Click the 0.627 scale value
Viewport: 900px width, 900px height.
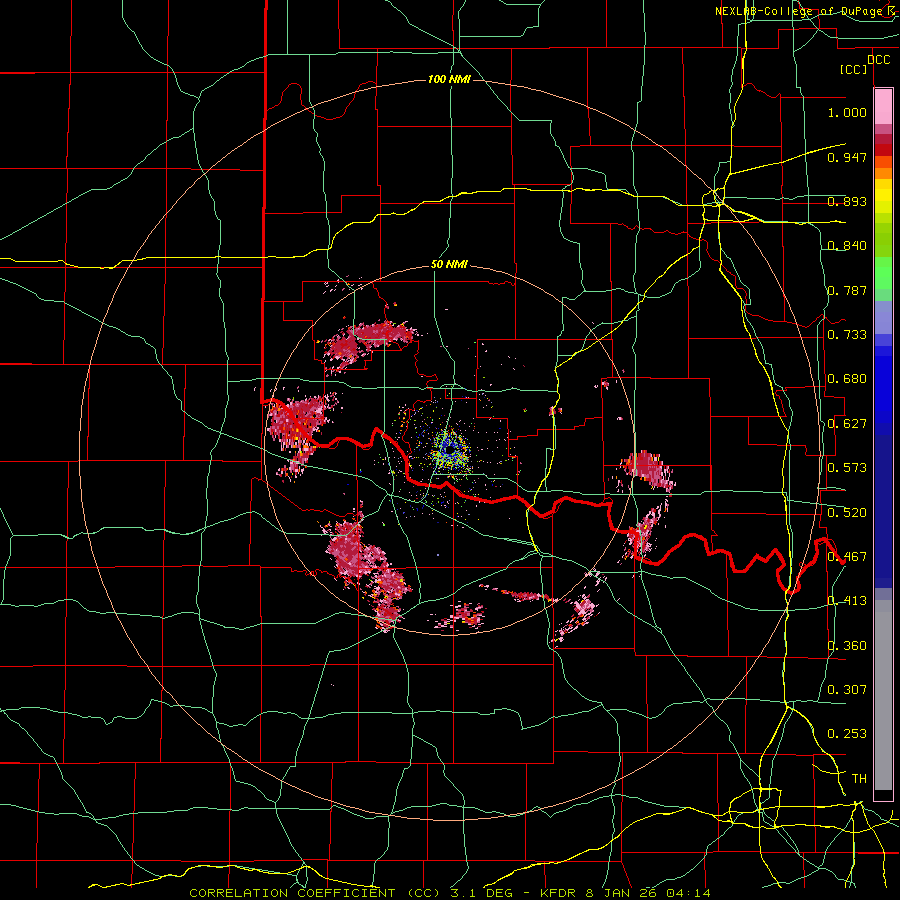[x=847, y=424]
